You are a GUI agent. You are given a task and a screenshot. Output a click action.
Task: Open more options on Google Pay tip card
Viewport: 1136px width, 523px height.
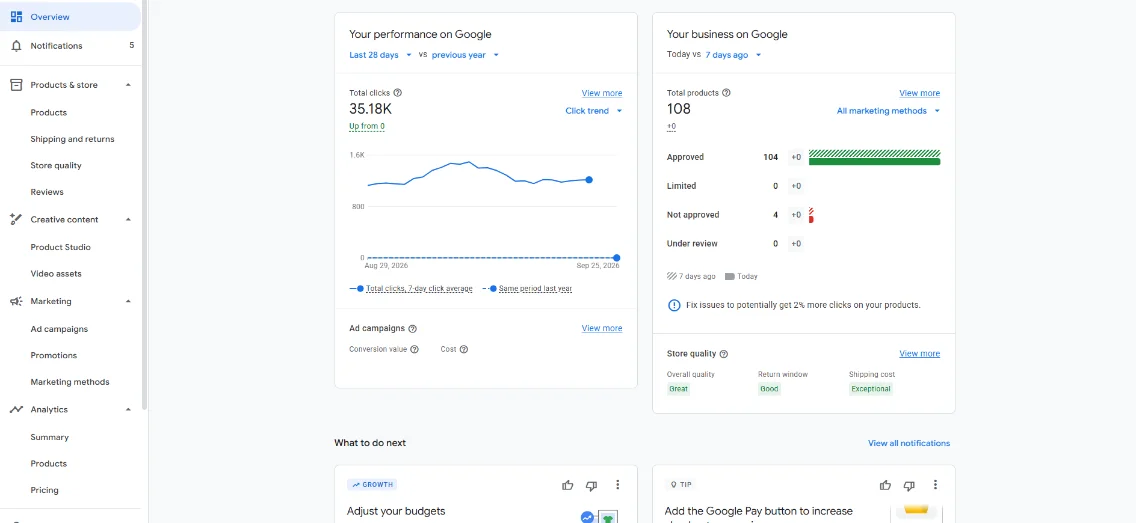935,485
